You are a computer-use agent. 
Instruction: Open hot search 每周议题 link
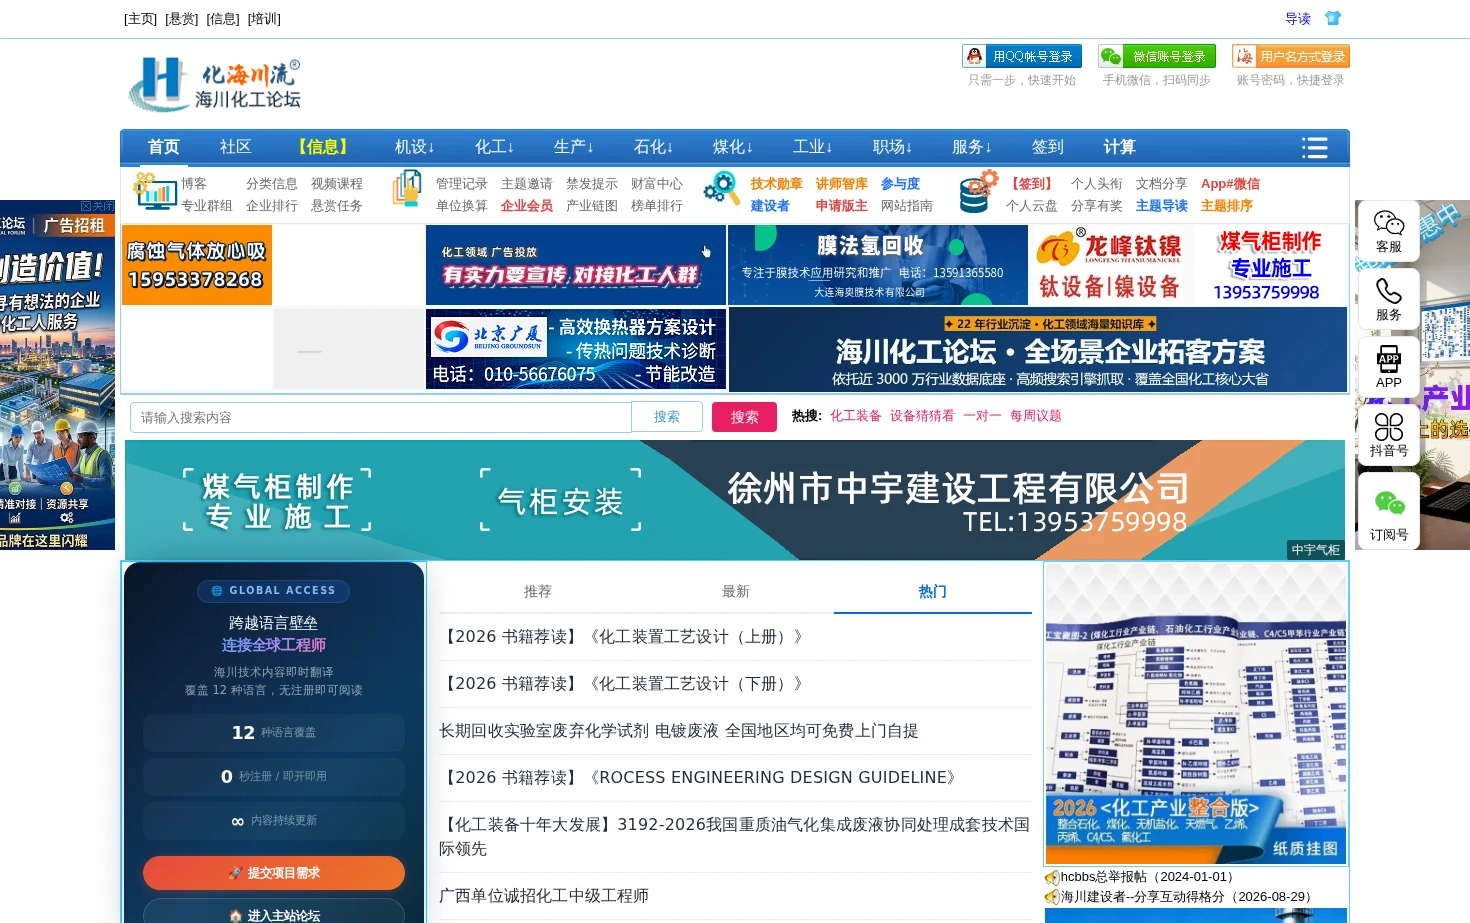tap(1036, 416)
